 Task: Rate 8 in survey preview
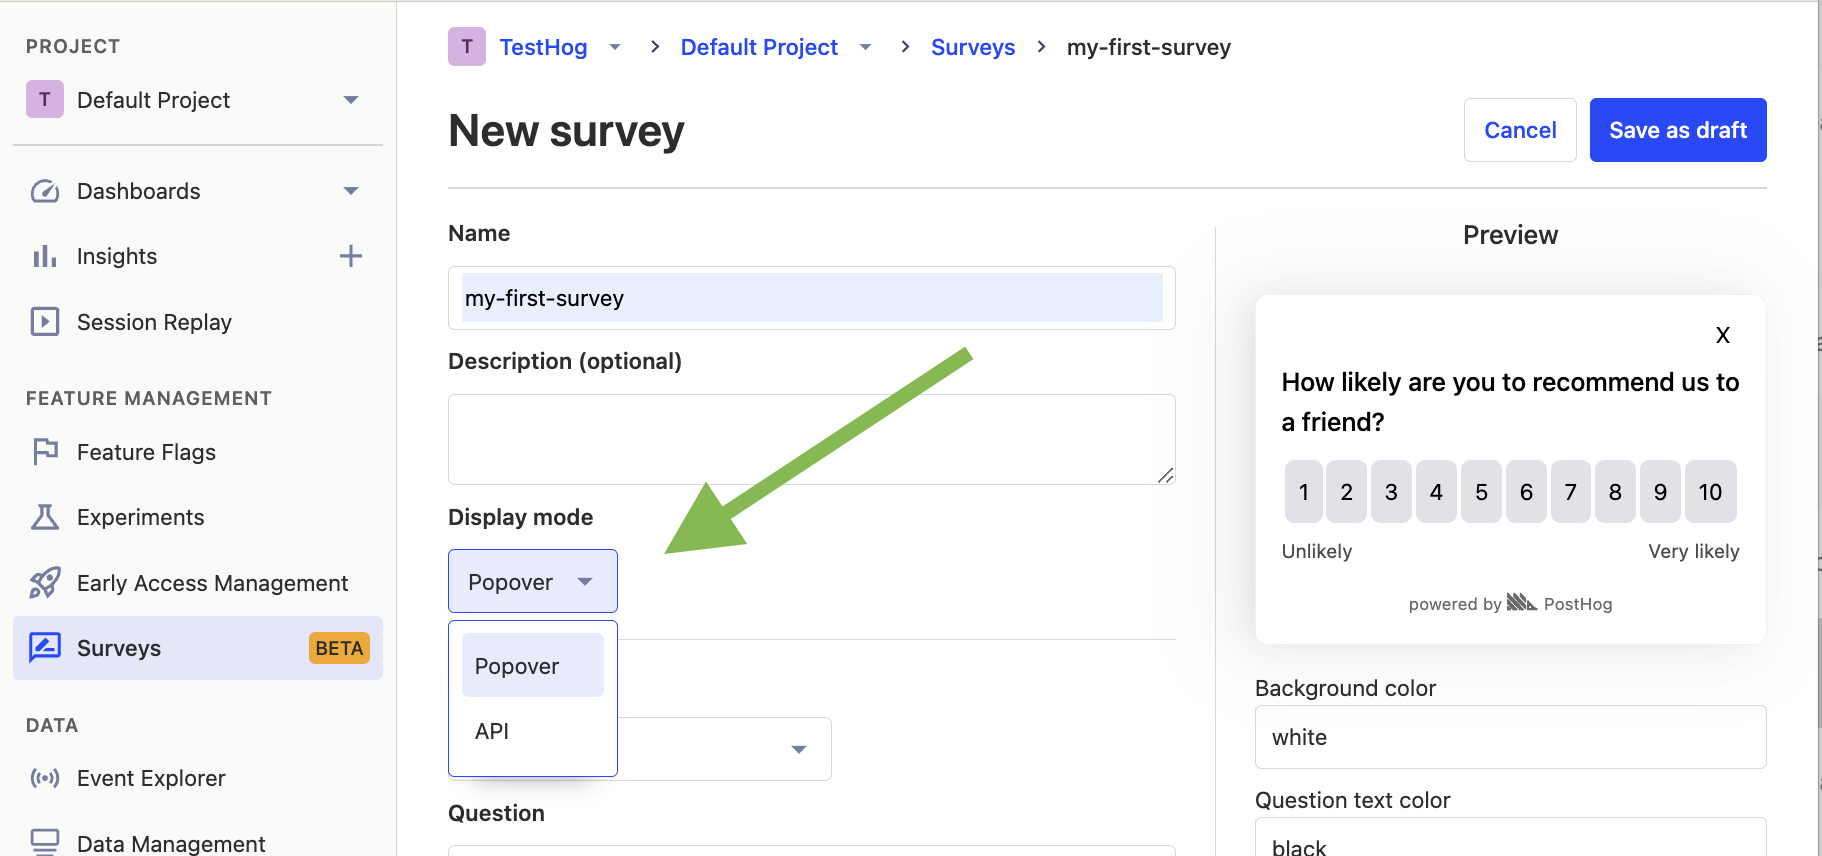pyautogui.click(x=1615, y=491)
